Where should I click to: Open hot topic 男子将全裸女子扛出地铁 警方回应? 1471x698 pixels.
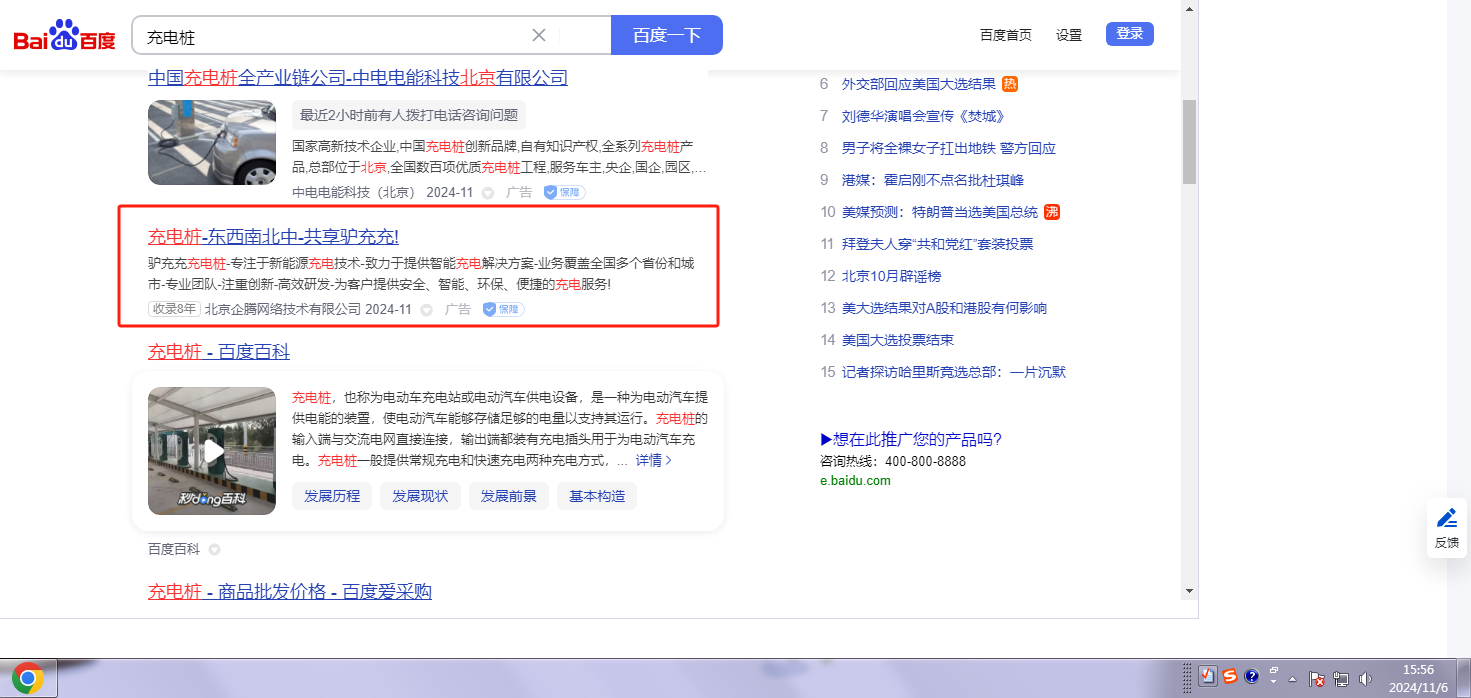pyautogui.click(x=949, y=148)
